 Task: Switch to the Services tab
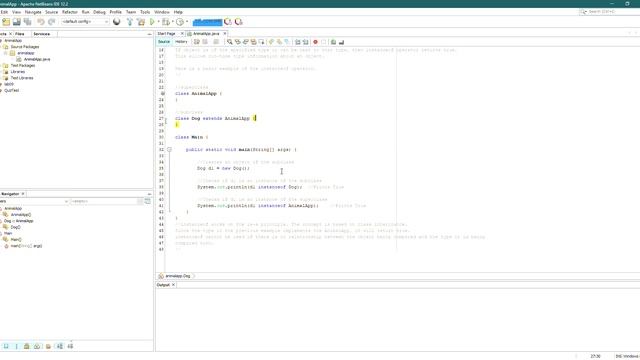point(42,34)
